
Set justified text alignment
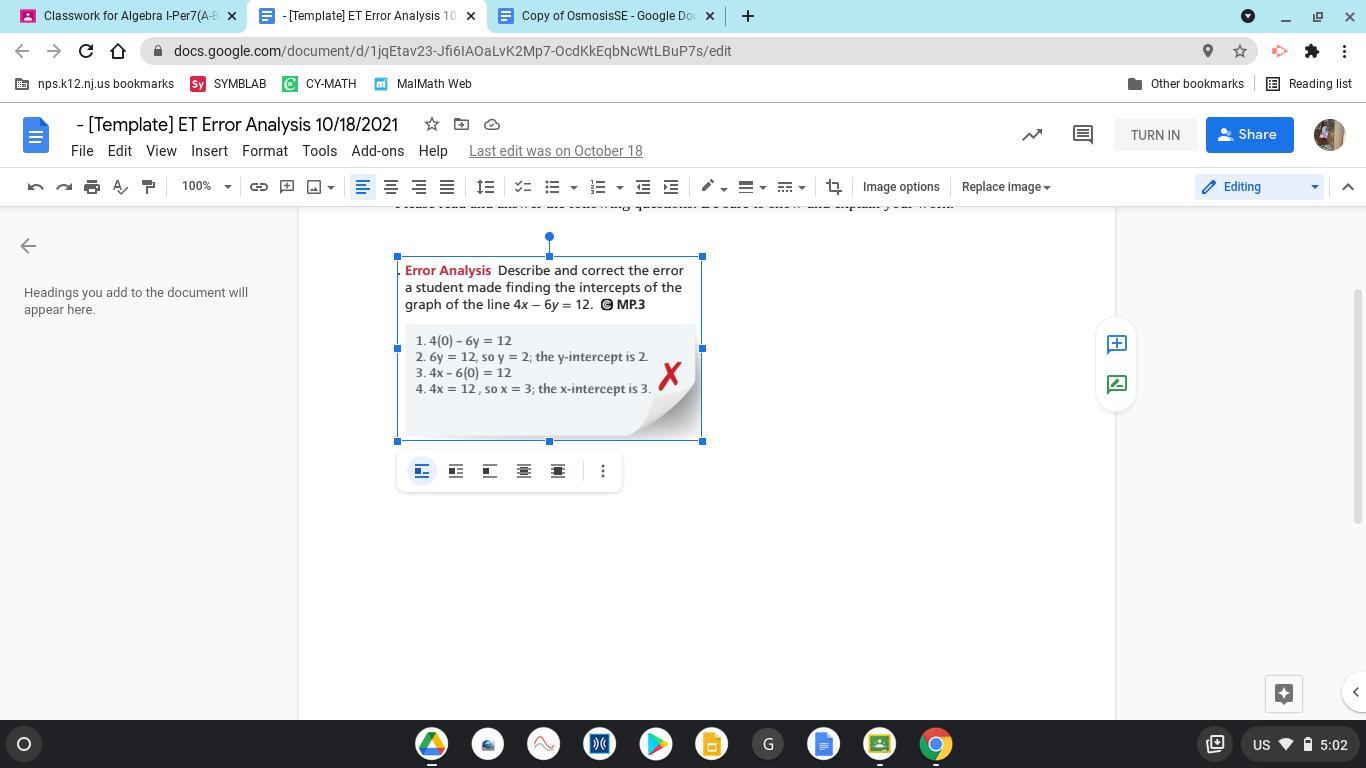coord(447,187)
